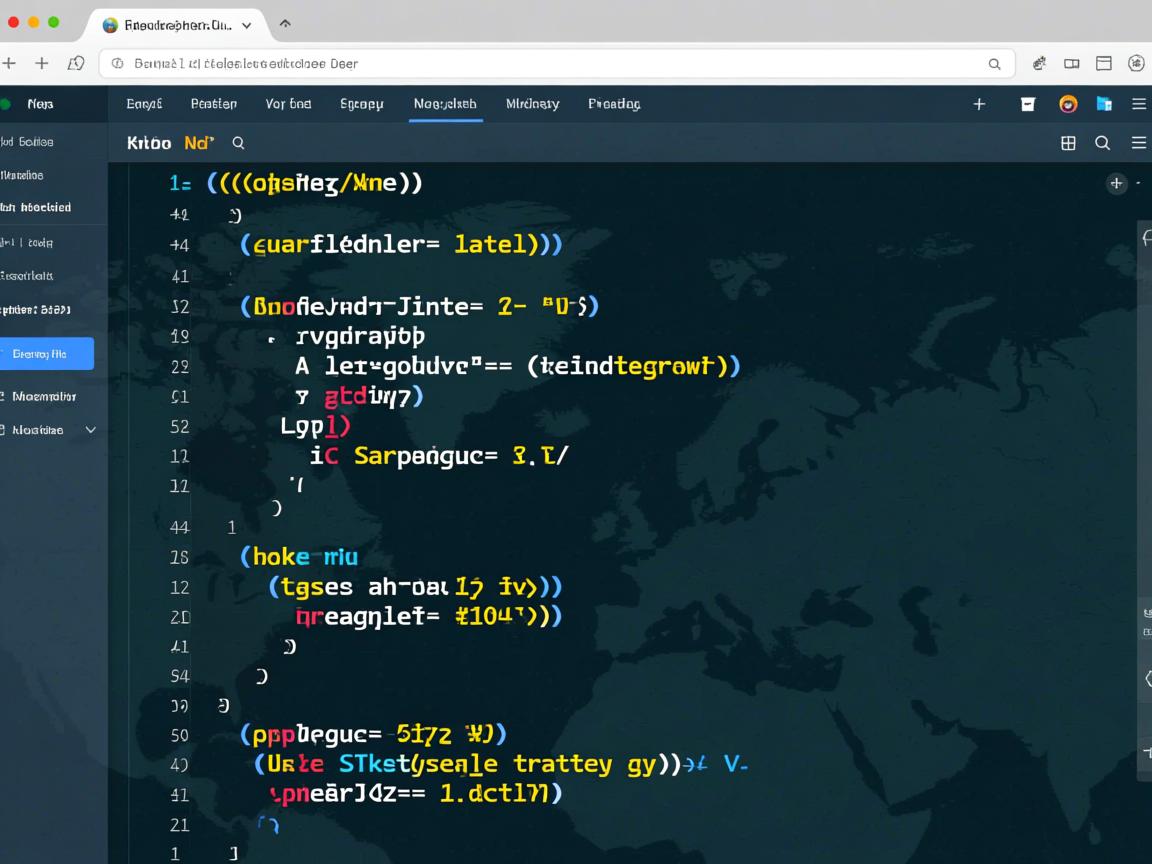Click the first sidebar item below Nora
1152x864 pixels.
(30, 142)
